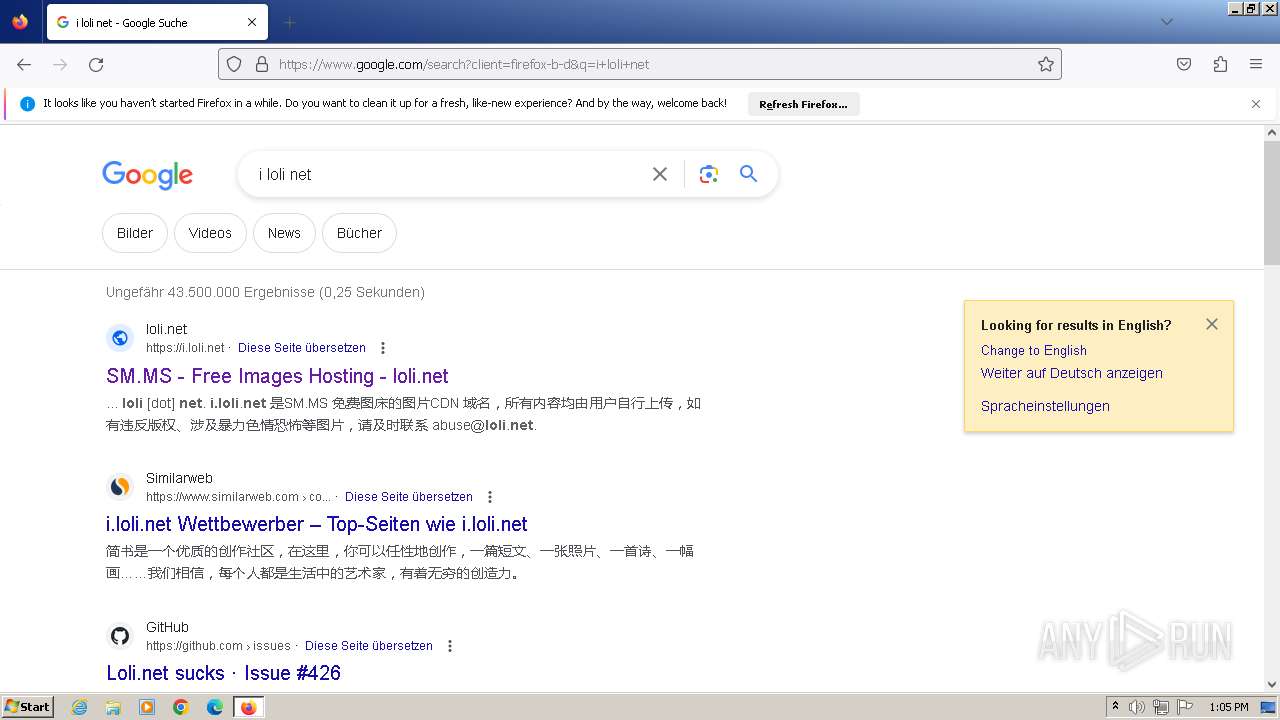1280x720 pixels.
Task: Click the scrollbar down arrow
Action: coord(1272,685)
